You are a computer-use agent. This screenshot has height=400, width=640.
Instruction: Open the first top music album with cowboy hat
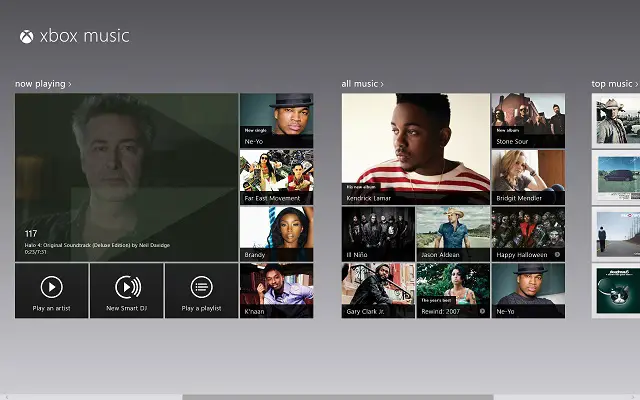click(x=616, y=120)
